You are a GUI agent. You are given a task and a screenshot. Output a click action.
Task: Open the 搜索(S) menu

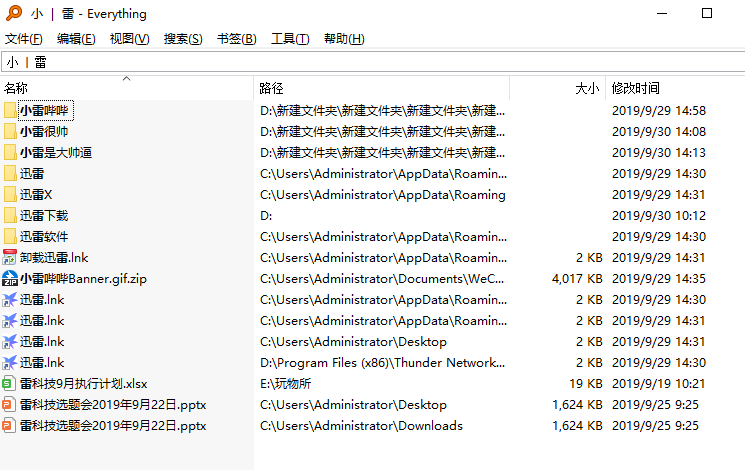coord(183,38)
